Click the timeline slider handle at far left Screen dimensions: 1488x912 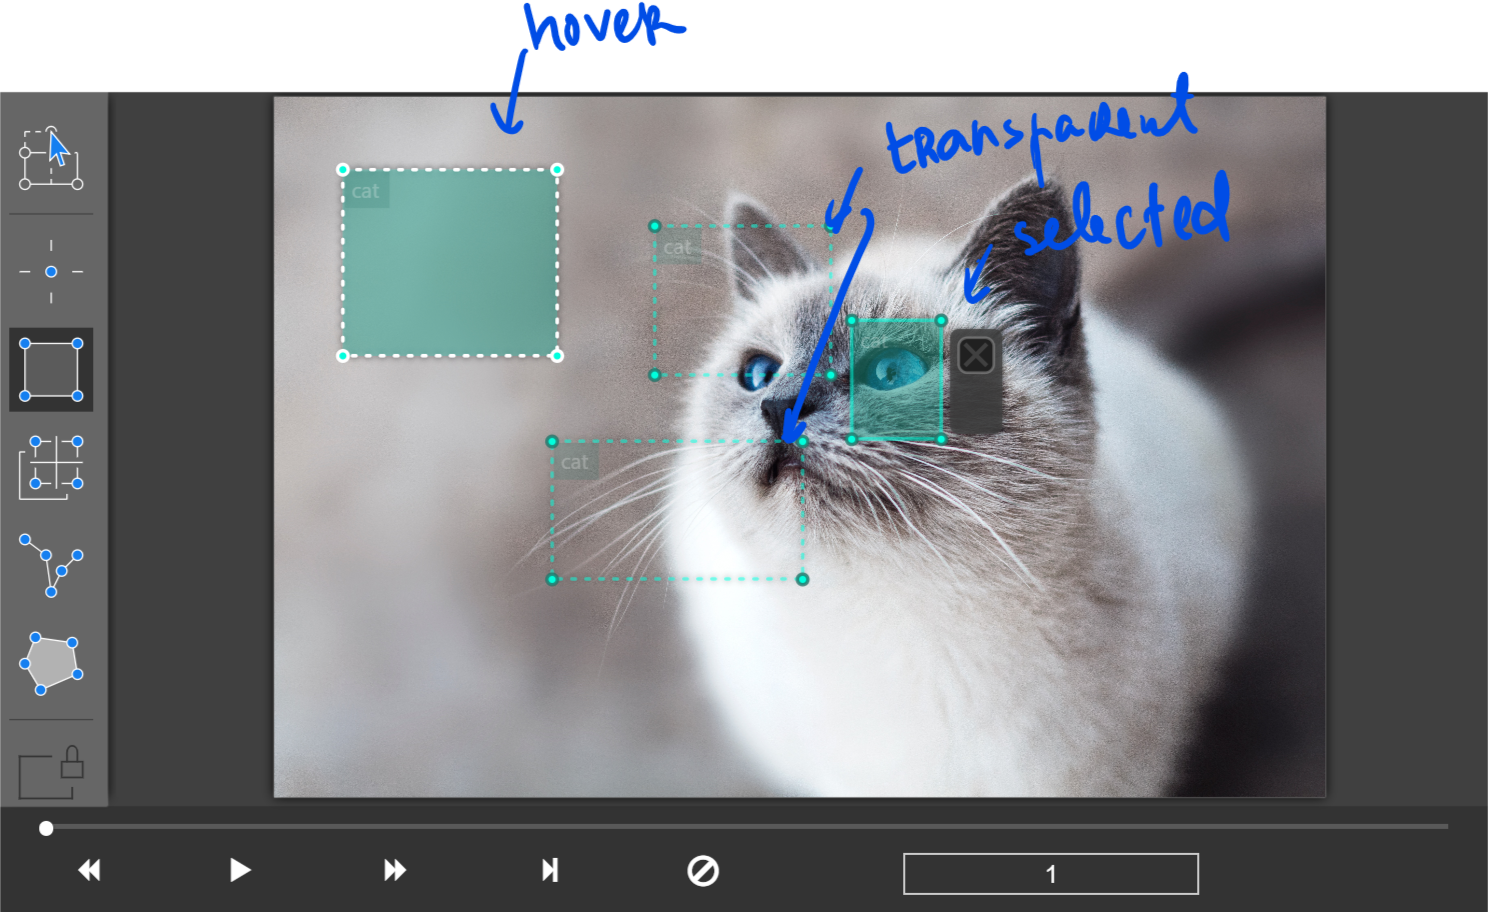(x=45, y=828)
